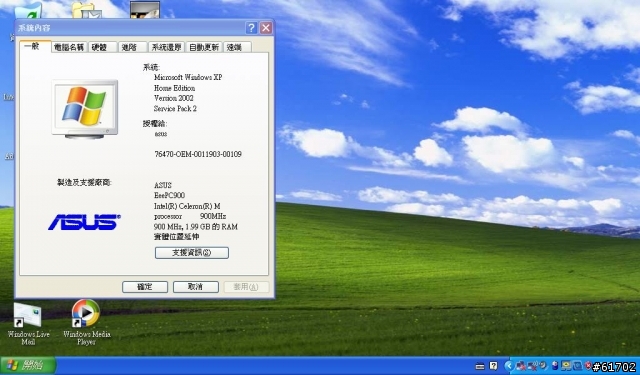The image size is (640, 375).
Task: Click the yellow display monitor tray icon
Action: tap(566, 366)
